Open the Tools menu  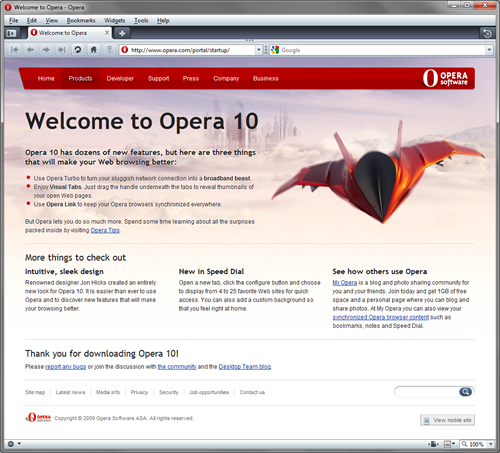(x=141, y=21)
